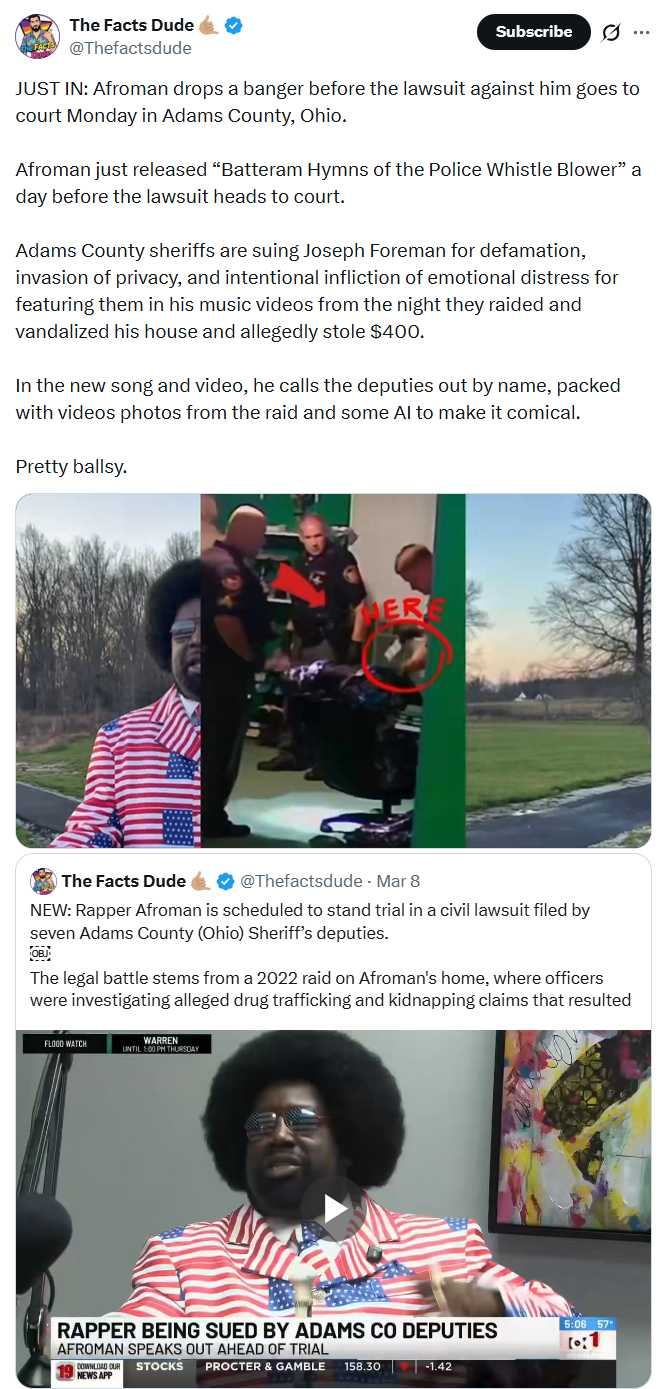Click the verified badge in the quoted post
The image size is (665, 1389).
(x=226, y=881)
